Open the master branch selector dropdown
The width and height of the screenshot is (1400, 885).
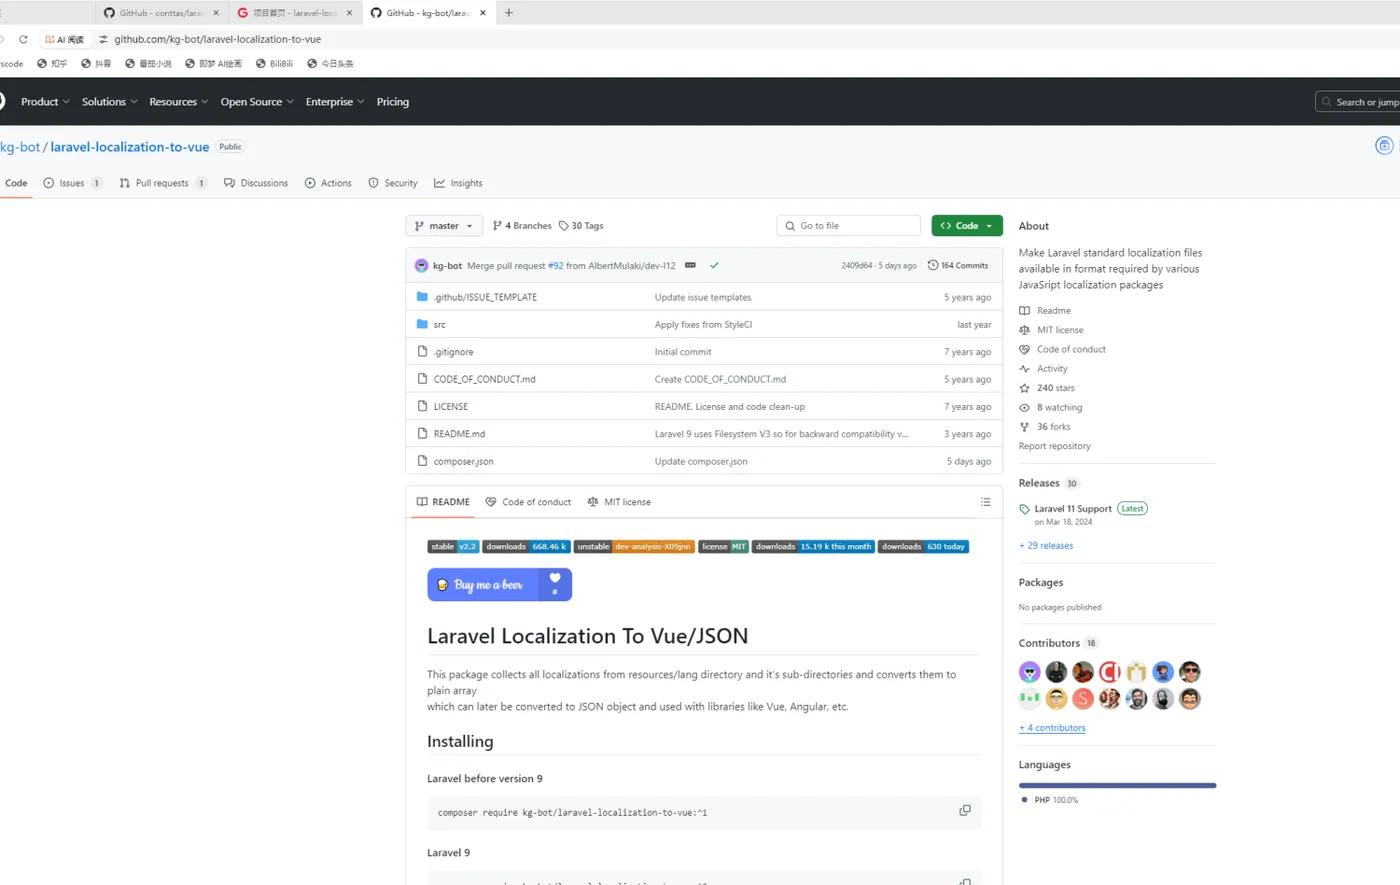(x=444, y=226)
